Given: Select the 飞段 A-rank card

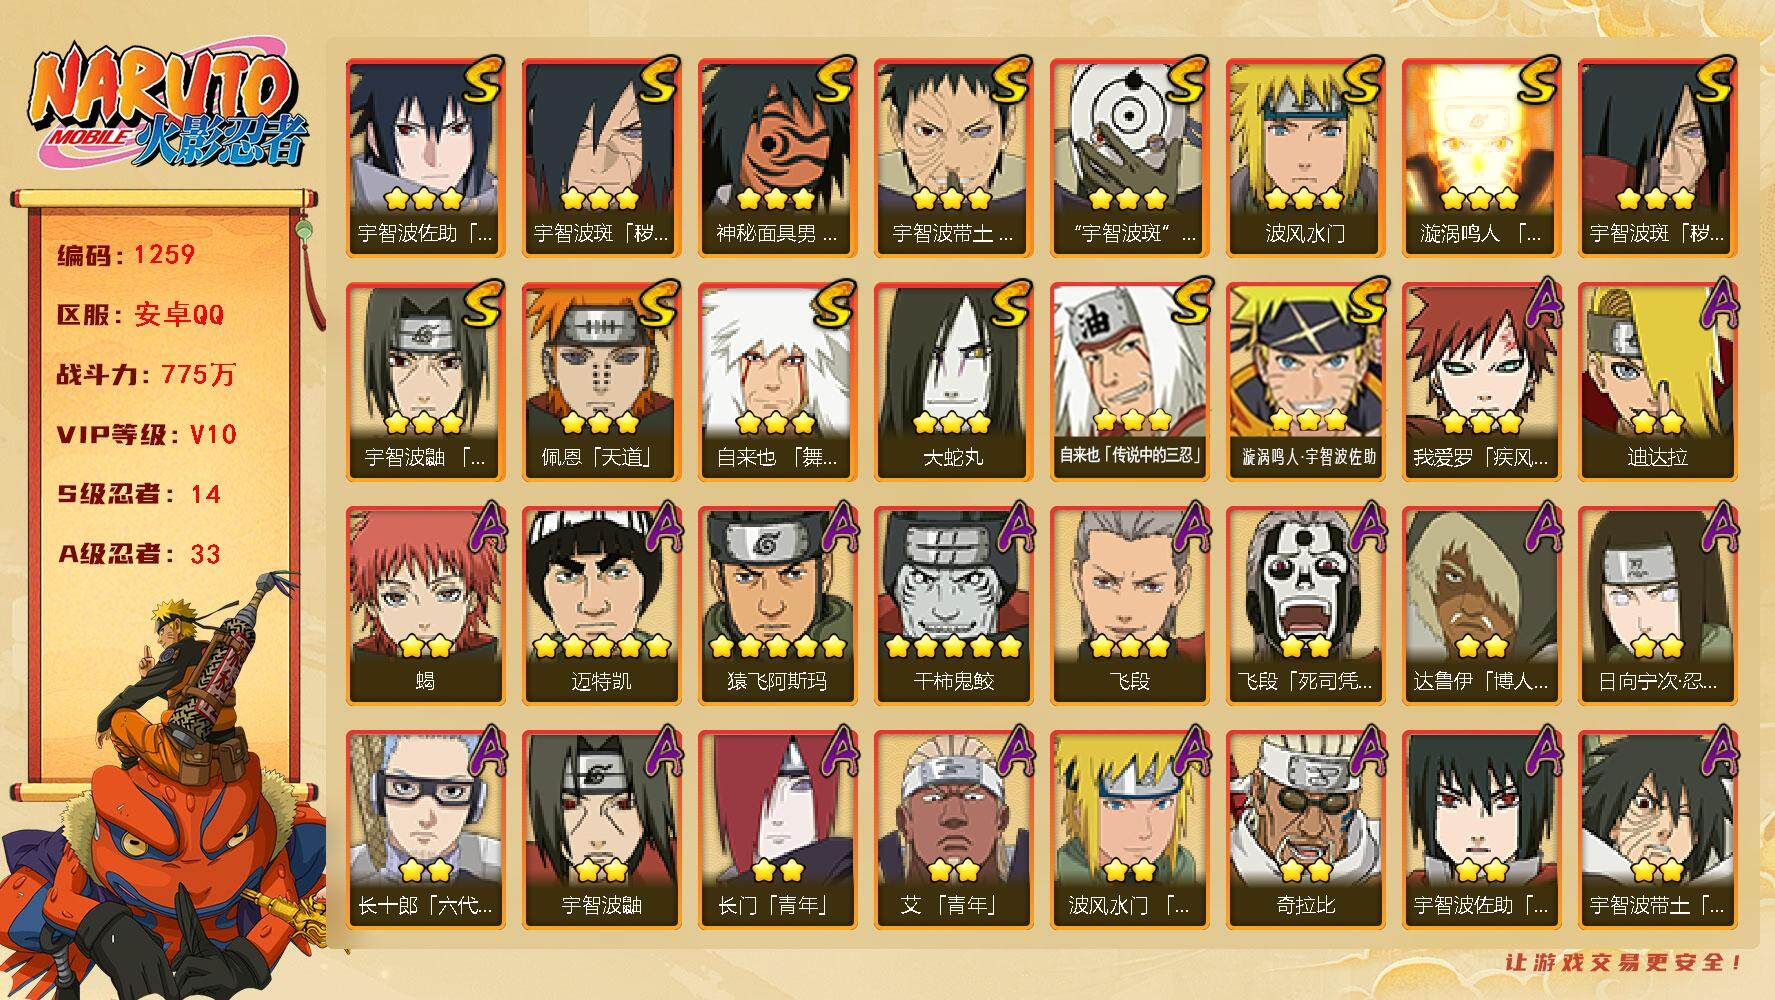Looking at the screenshot, I should tap(1129, 606).
